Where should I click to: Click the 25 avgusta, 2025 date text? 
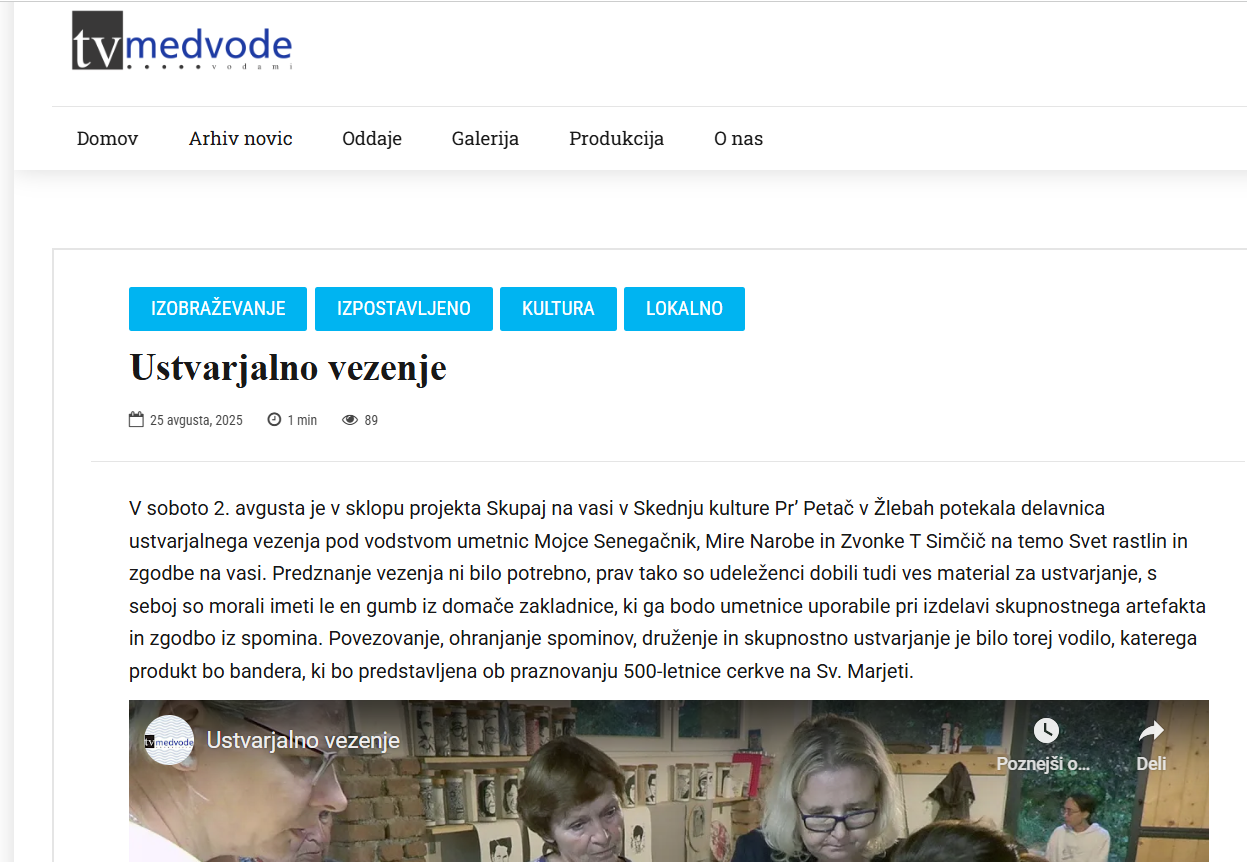point(196,420)
